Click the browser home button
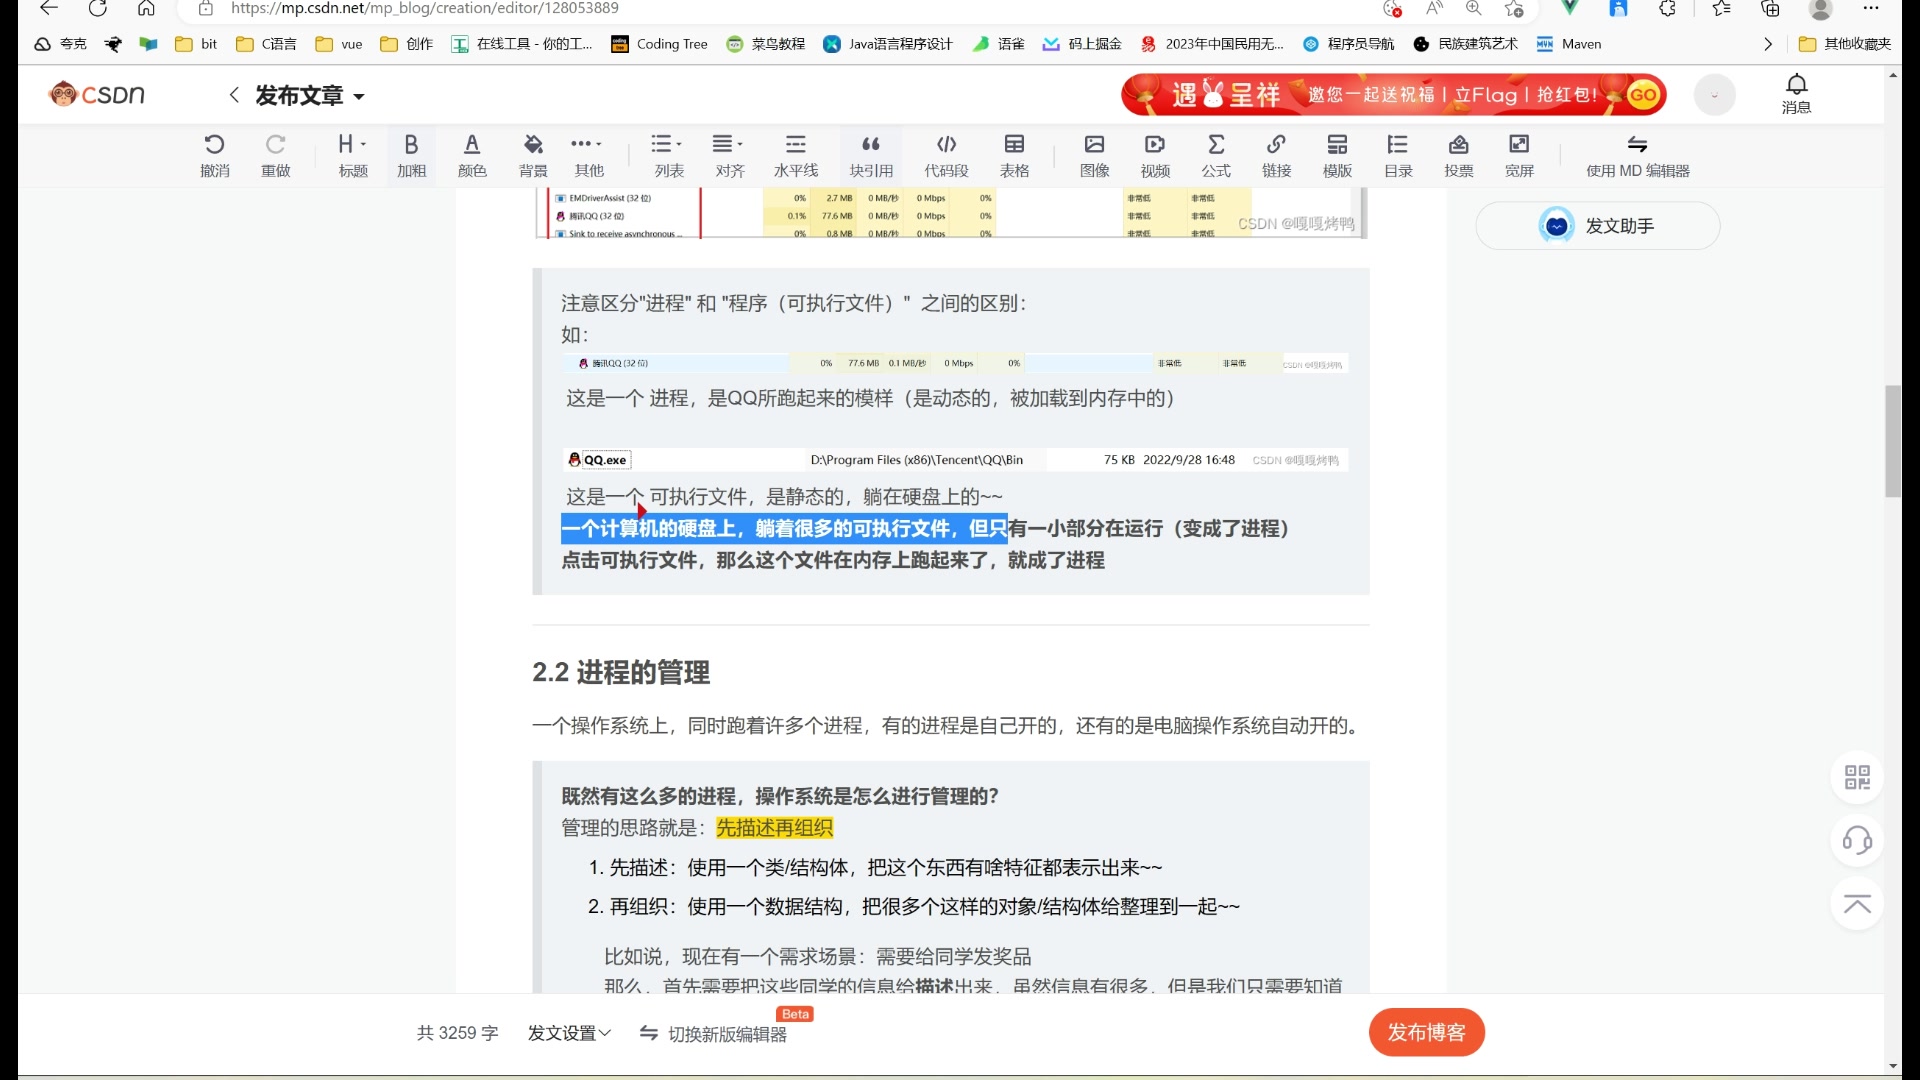 (146, 8)
